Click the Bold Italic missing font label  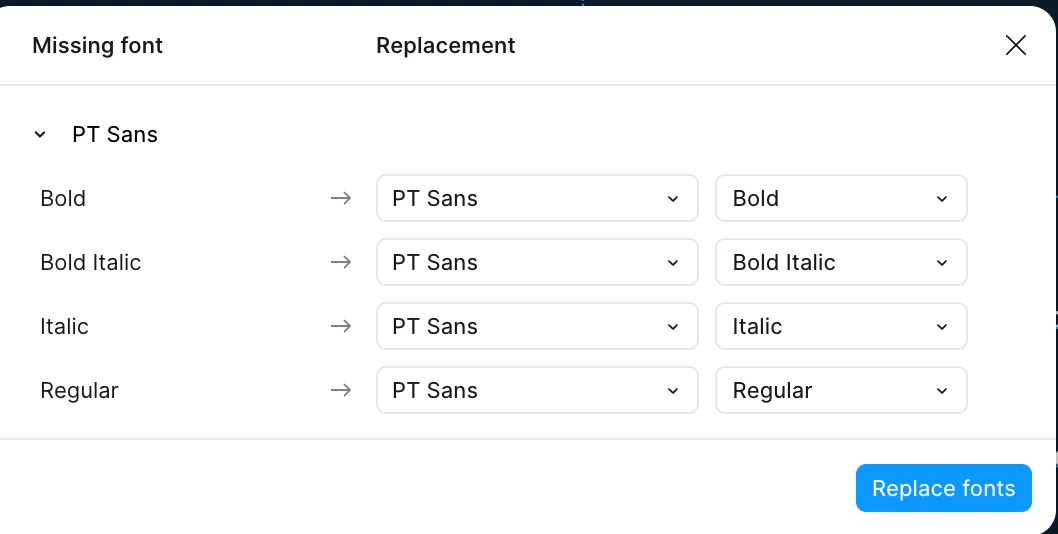pyautogui.click(x=90, y=262)
